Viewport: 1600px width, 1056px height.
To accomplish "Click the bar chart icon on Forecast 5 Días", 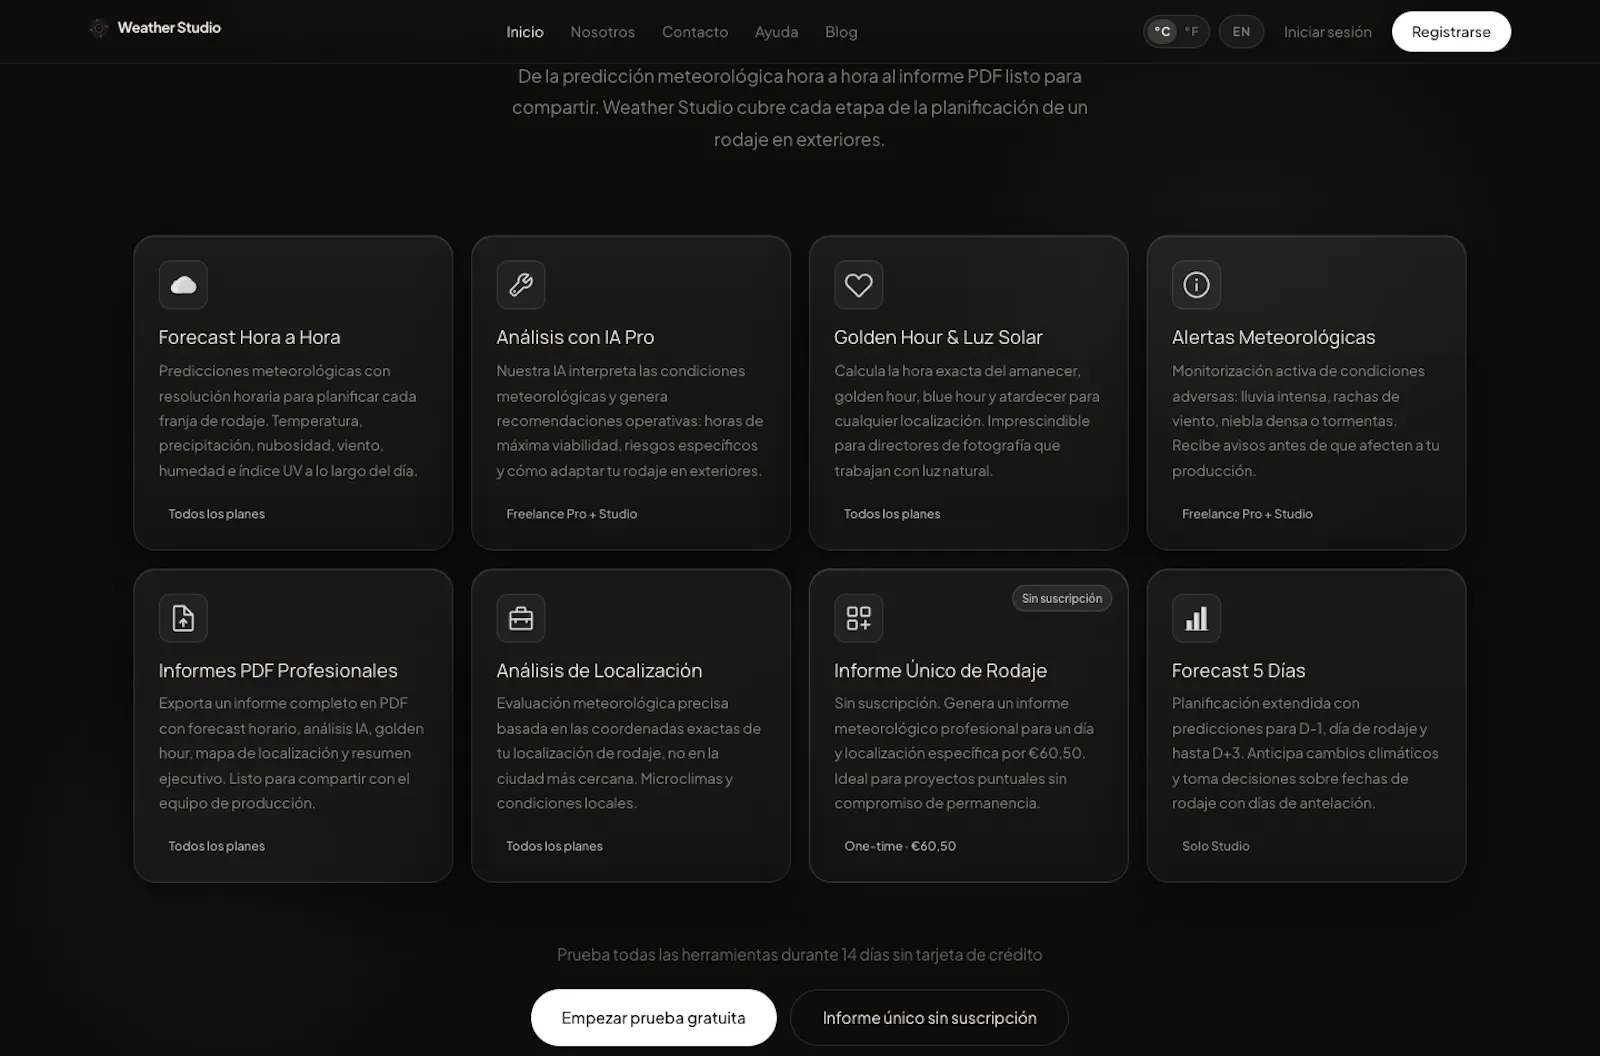I will click(x=1196, y=618).
